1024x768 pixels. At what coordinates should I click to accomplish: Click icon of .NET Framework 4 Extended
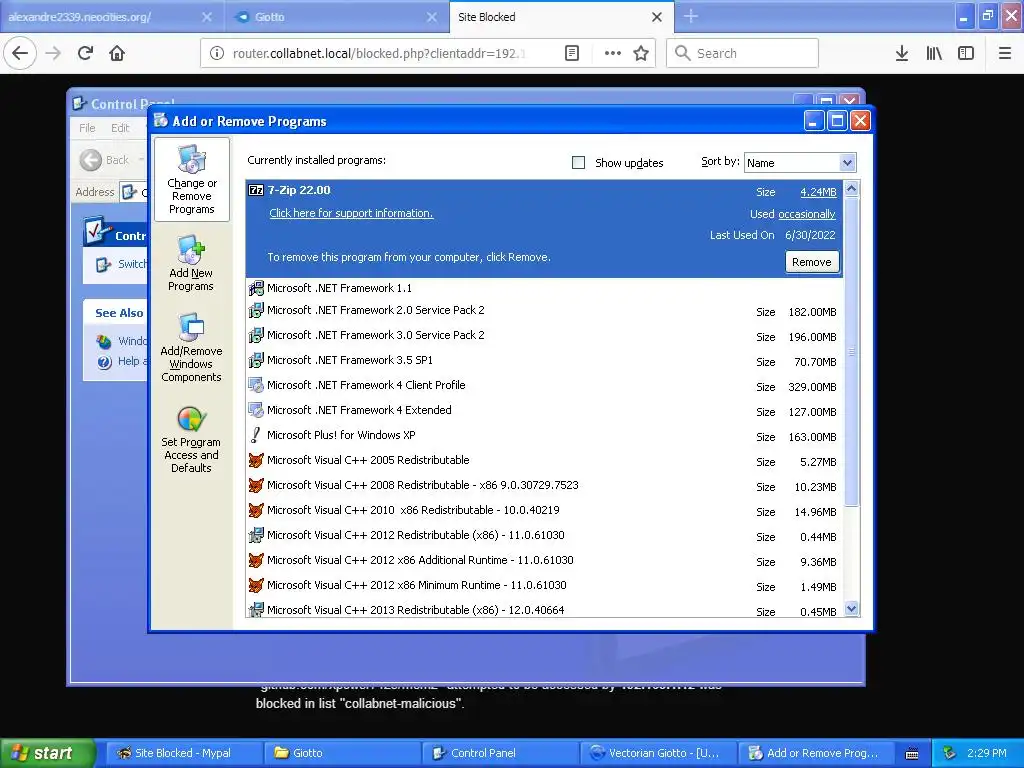[x=256, y=410]
